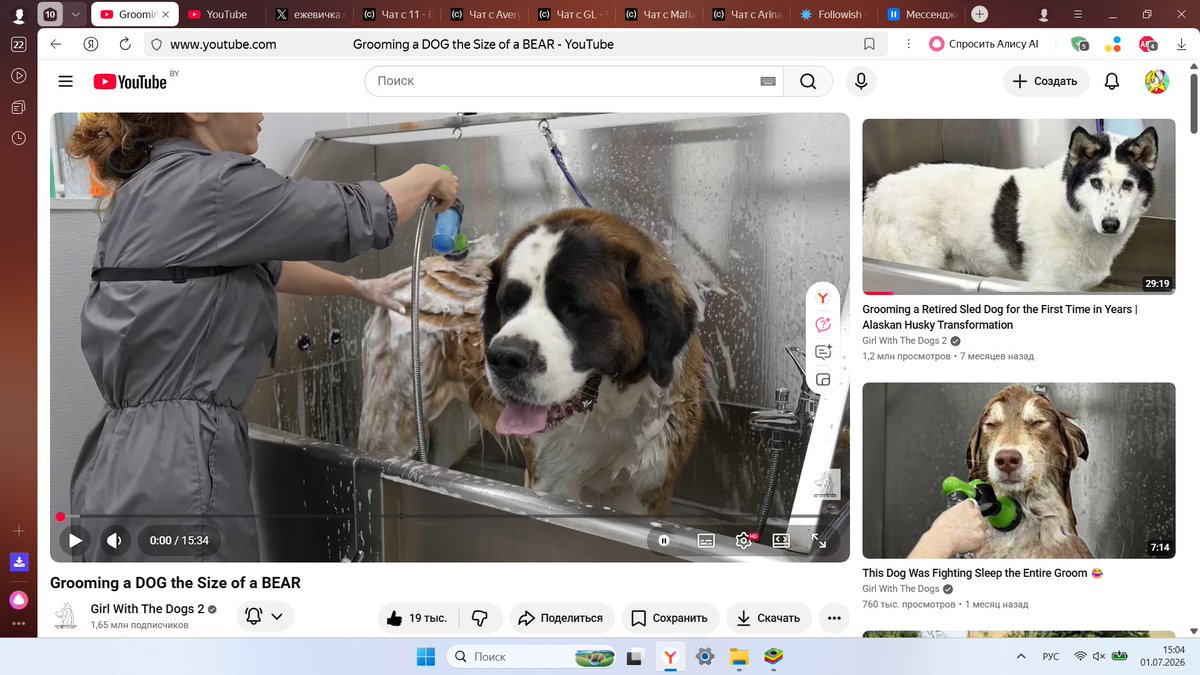Toggle subtitles in the video player
Image resolution: width=1200 pixels, height=675 pixels.
[706, 540]
